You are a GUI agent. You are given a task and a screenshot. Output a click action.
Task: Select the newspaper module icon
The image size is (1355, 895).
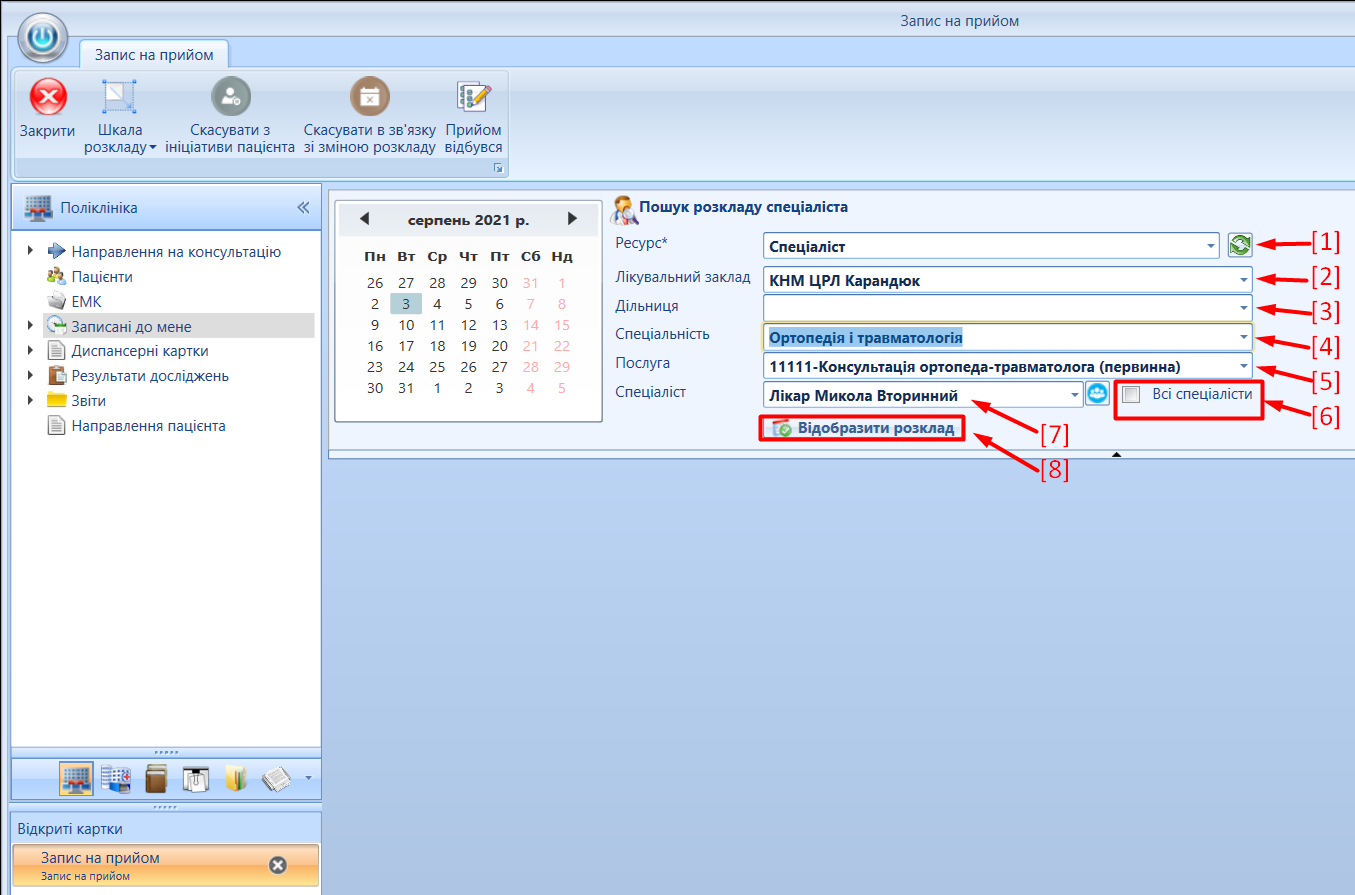click(276, 778)
